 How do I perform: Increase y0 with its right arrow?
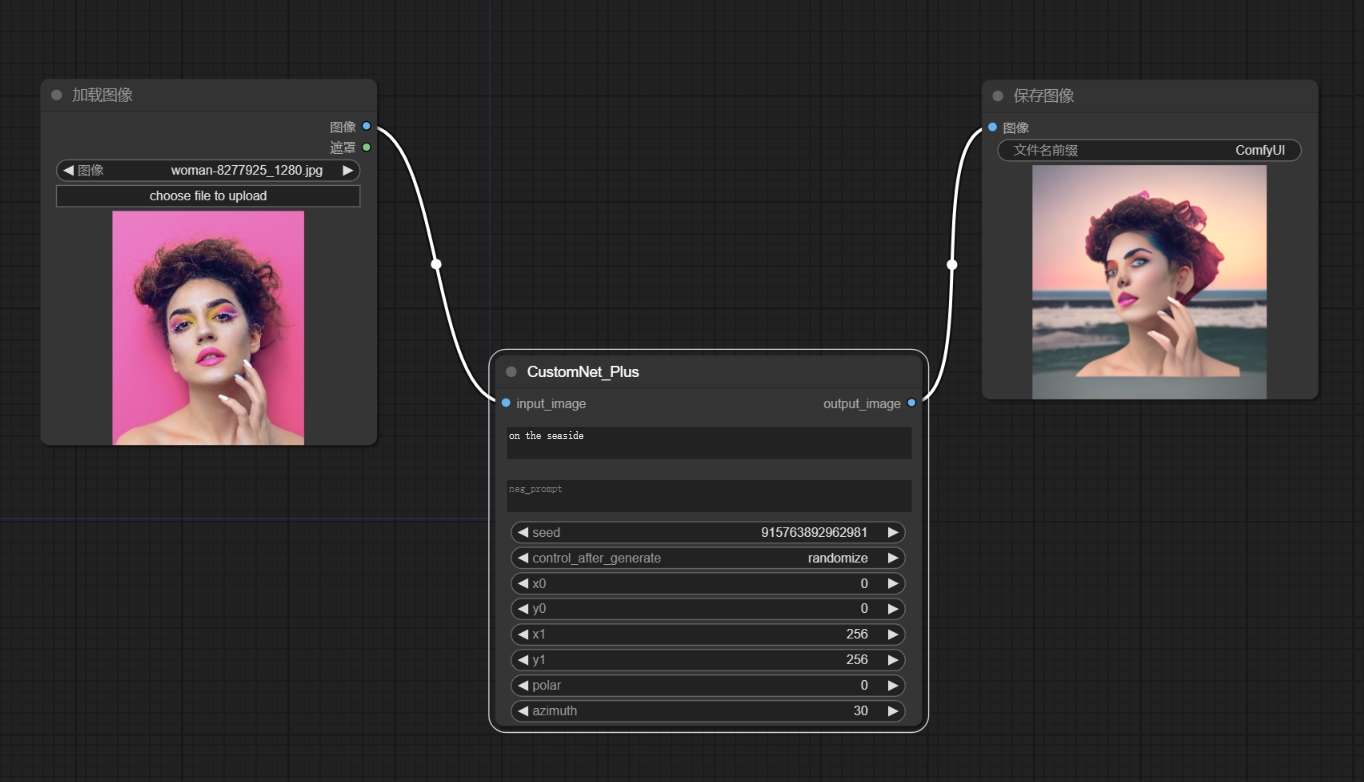point(893,608)
